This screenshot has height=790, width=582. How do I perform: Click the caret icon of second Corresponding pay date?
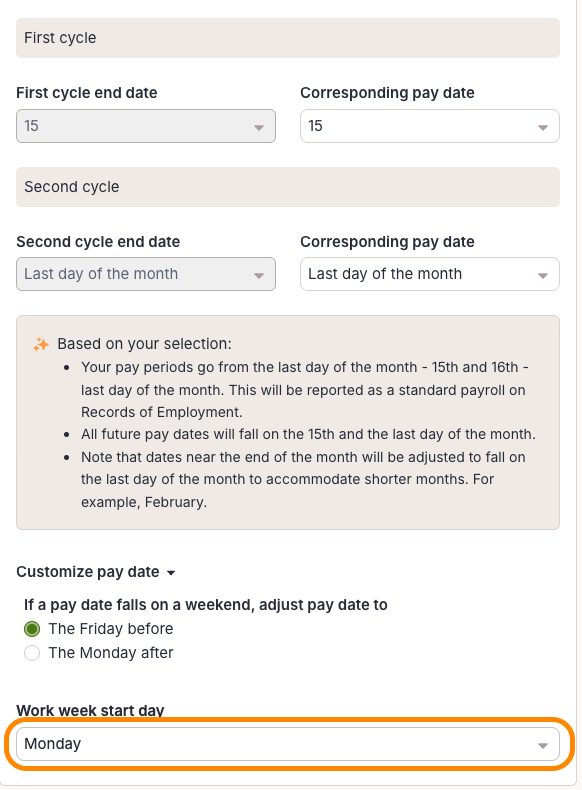tap(543, 276)
